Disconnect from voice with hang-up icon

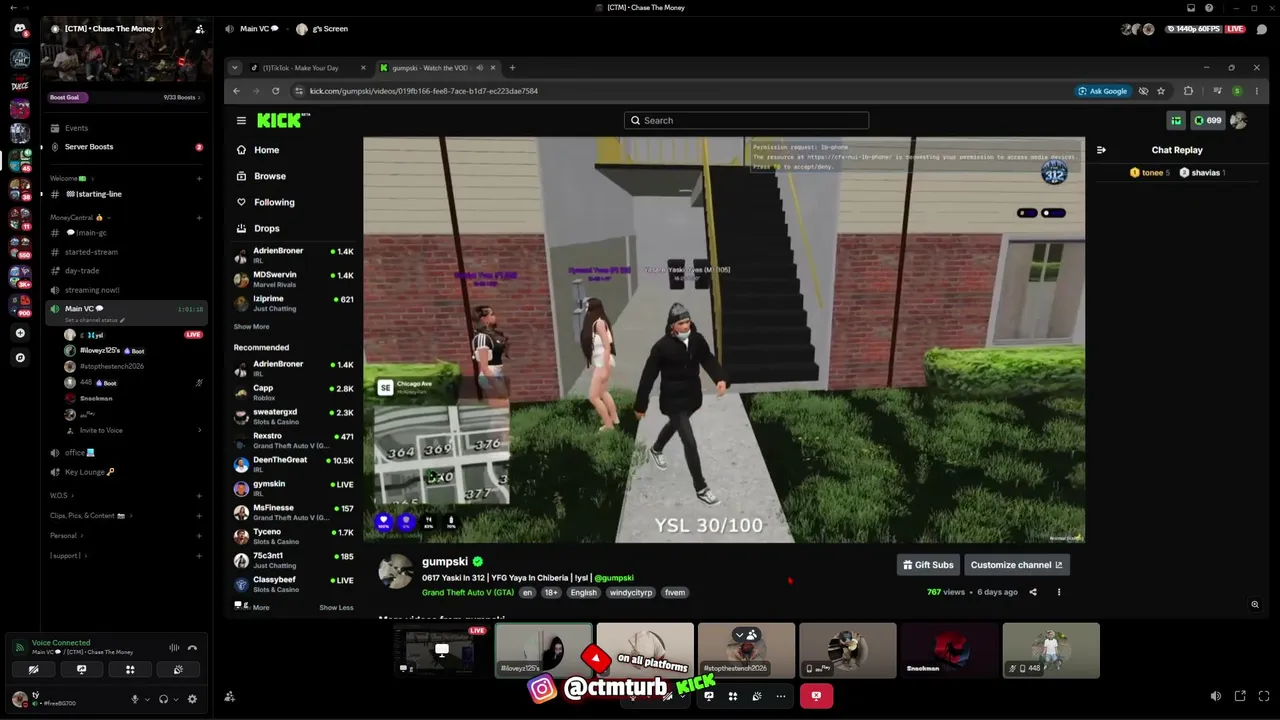click(x=192, y=647)
